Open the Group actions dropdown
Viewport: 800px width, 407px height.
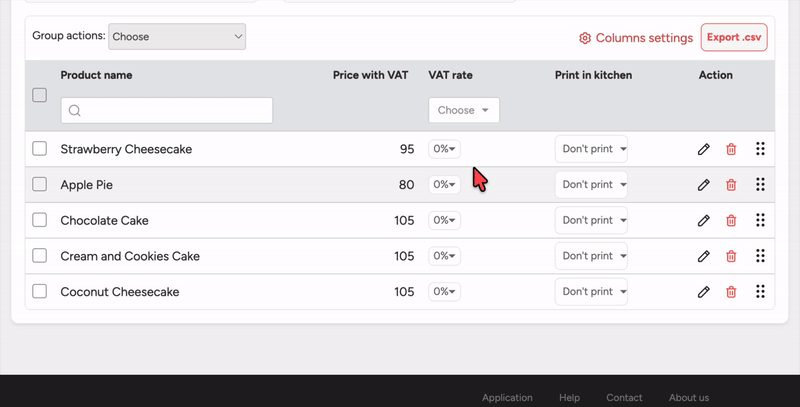click(x=177, y=37)
